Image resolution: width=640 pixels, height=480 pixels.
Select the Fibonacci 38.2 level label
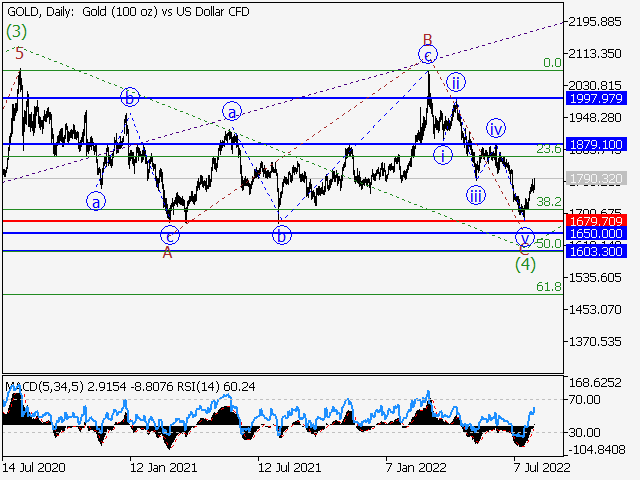[549, 202]
